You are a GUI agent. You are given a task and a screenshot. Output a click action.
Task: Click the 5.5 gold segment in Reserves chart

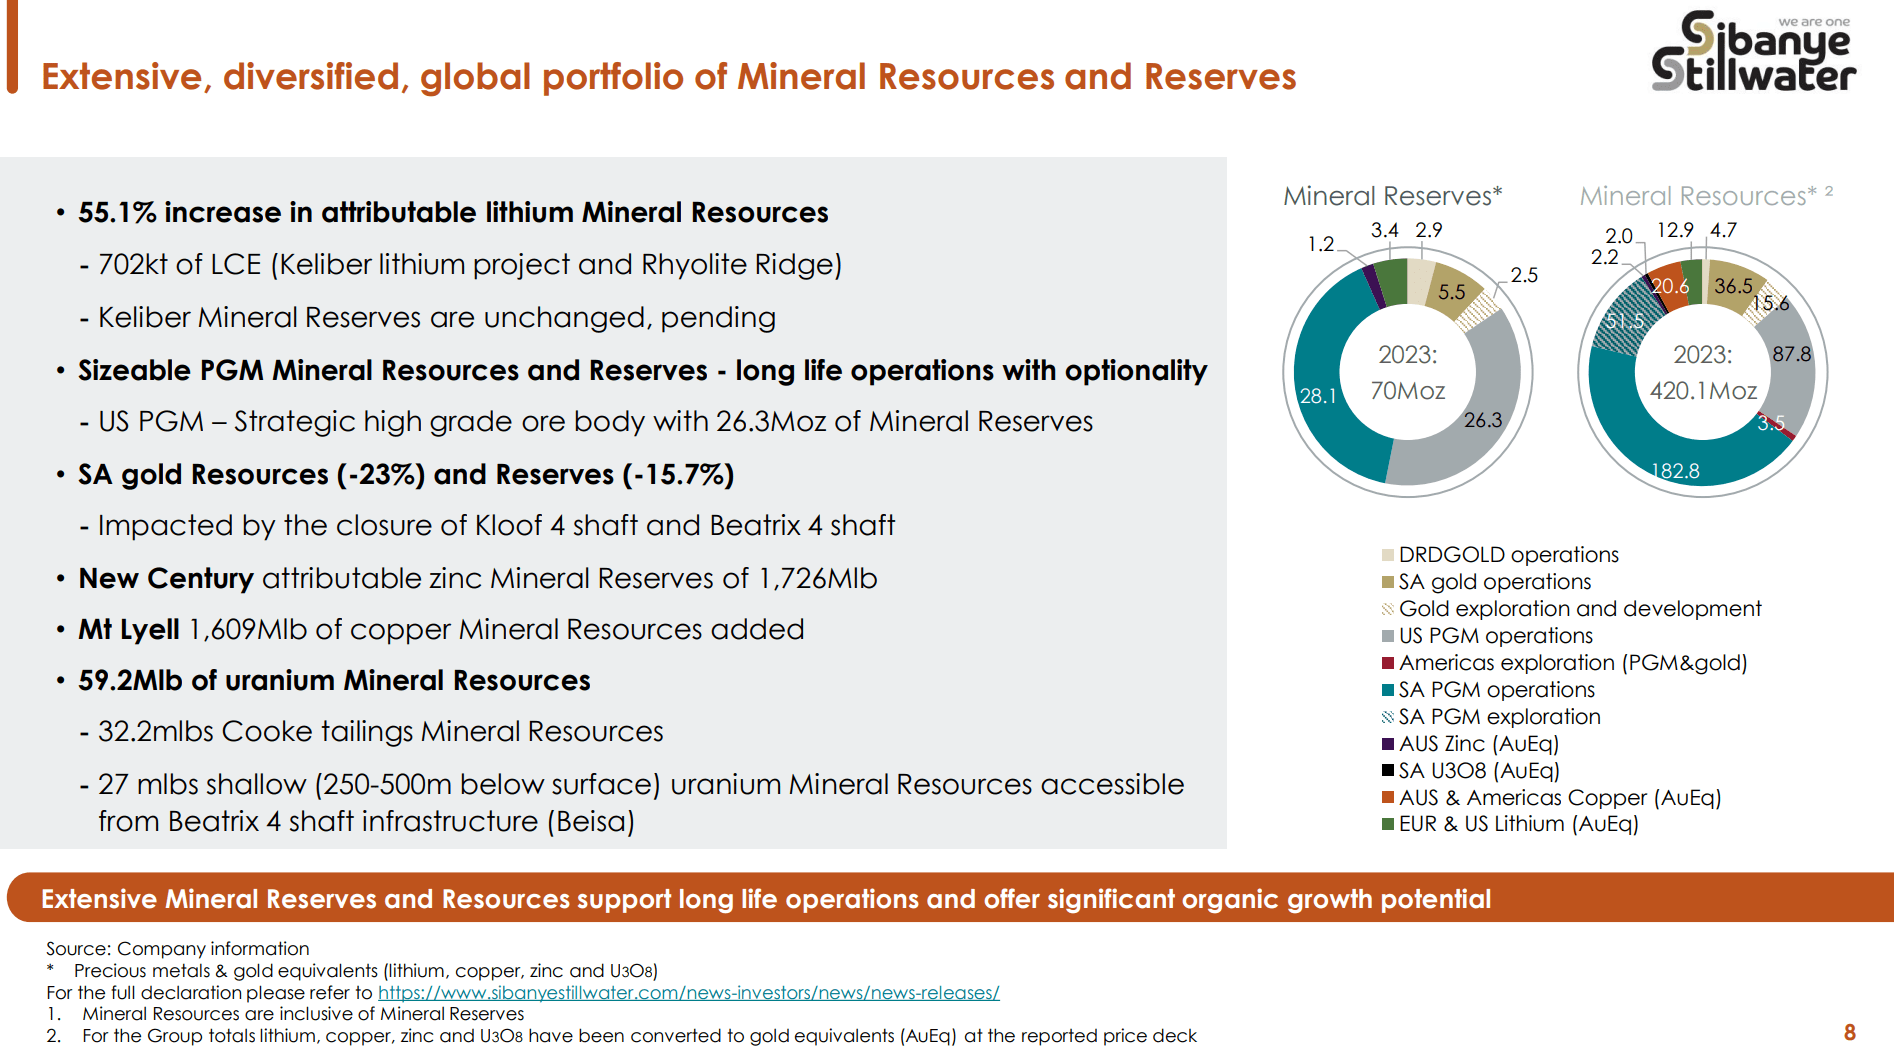coord(1451,292)
